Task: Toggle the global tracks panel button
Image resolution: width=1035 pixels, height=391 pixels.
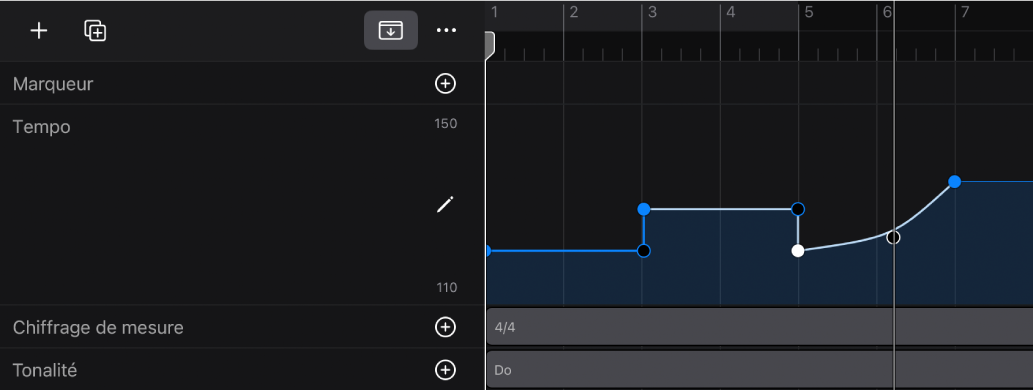Action: [x=391, y=30]
